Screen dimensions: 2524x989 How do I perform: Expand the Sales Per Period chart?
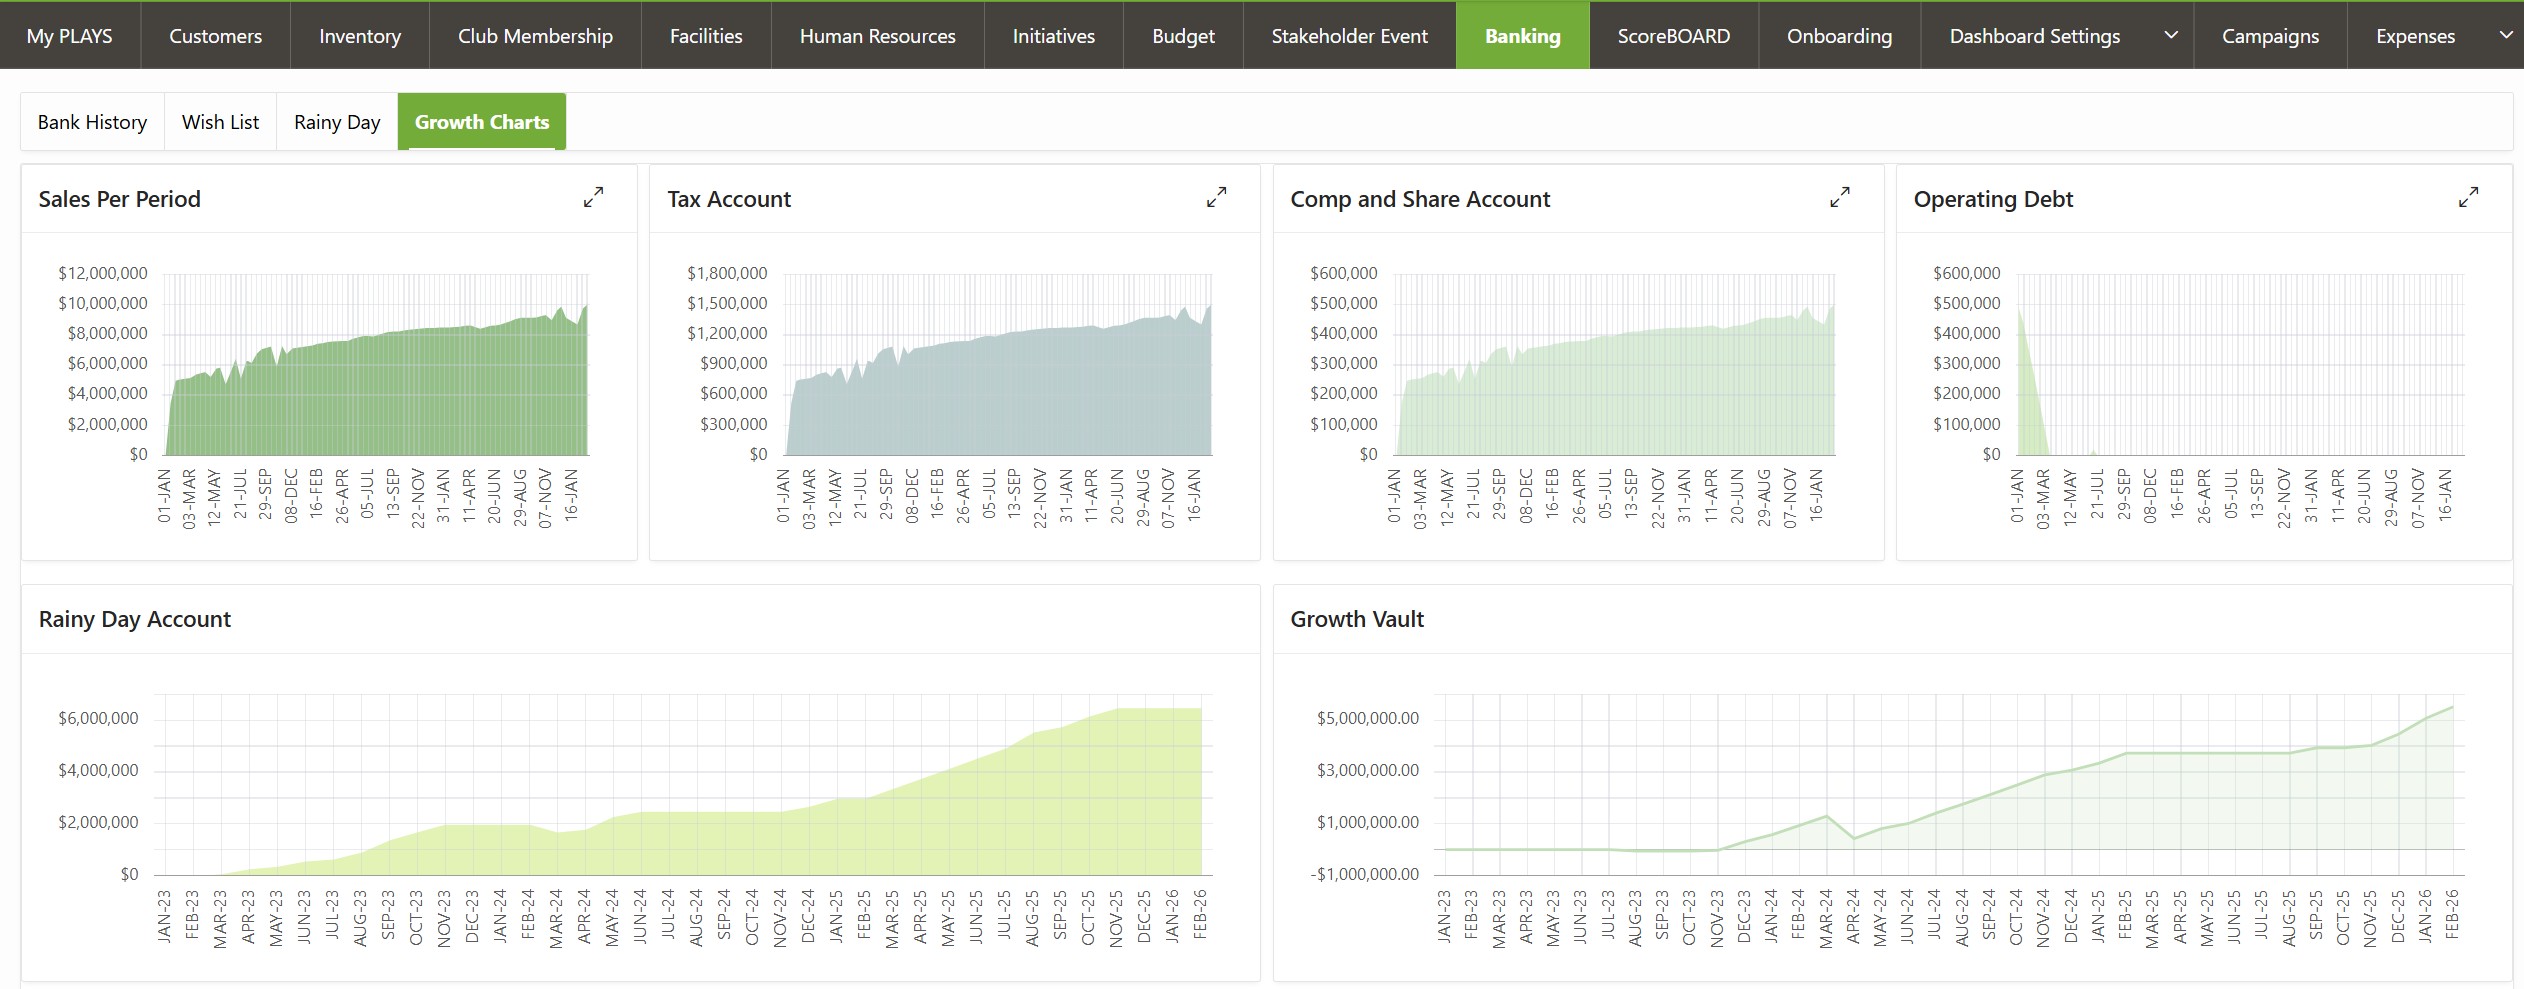coord(593,198)
